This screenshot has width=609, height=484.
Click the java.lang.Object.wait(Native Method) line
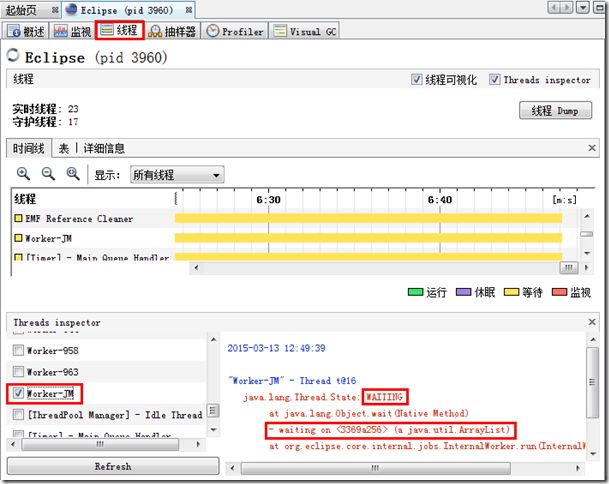pyautogui.click(x=369, y=413)
